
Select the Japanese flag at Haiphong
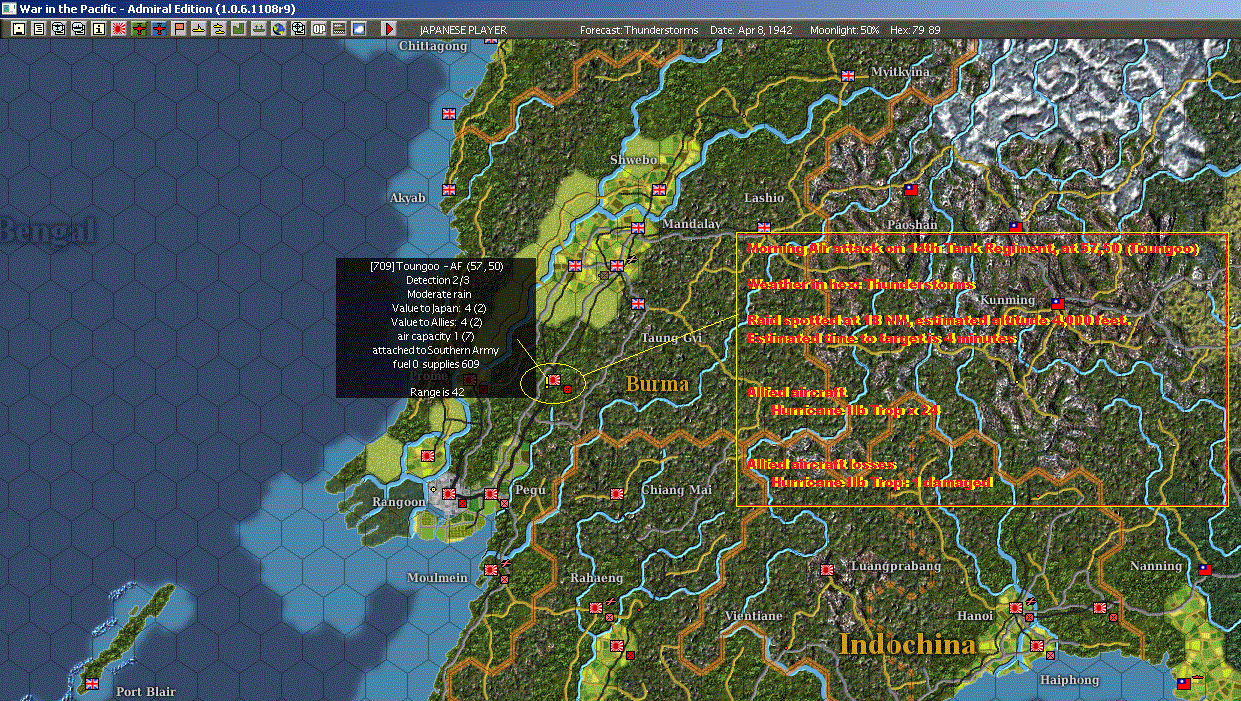tap(1036, 645)
